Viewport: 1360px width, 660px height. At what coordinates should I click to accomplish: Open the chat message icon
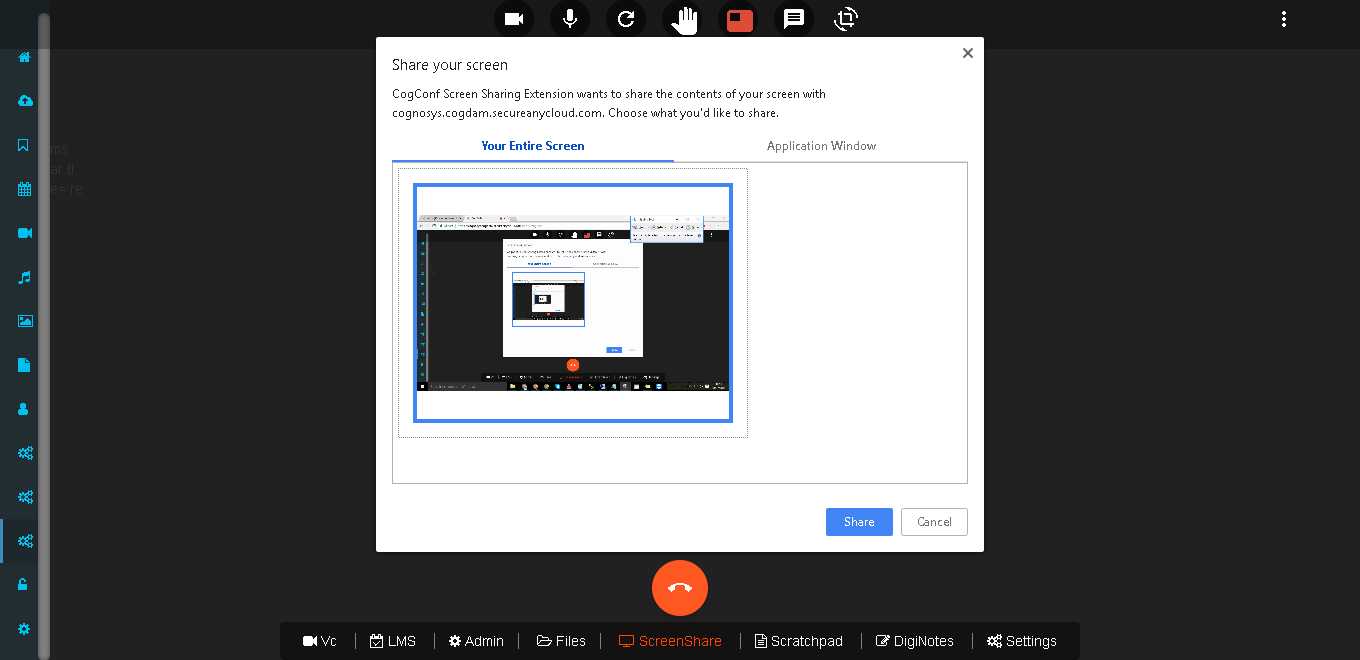click(794, 19)
